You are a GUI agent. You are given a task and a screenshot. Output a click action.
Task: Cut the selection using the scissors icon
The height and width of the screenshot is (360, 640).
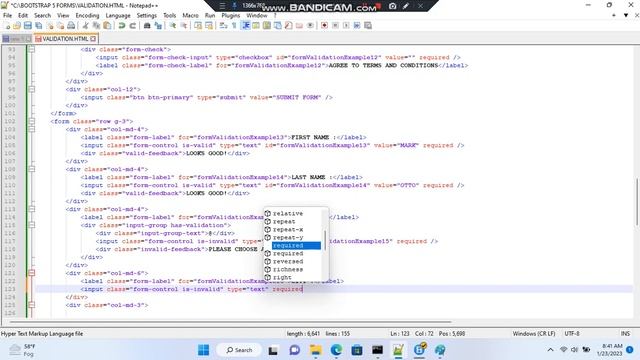(85, 26)
